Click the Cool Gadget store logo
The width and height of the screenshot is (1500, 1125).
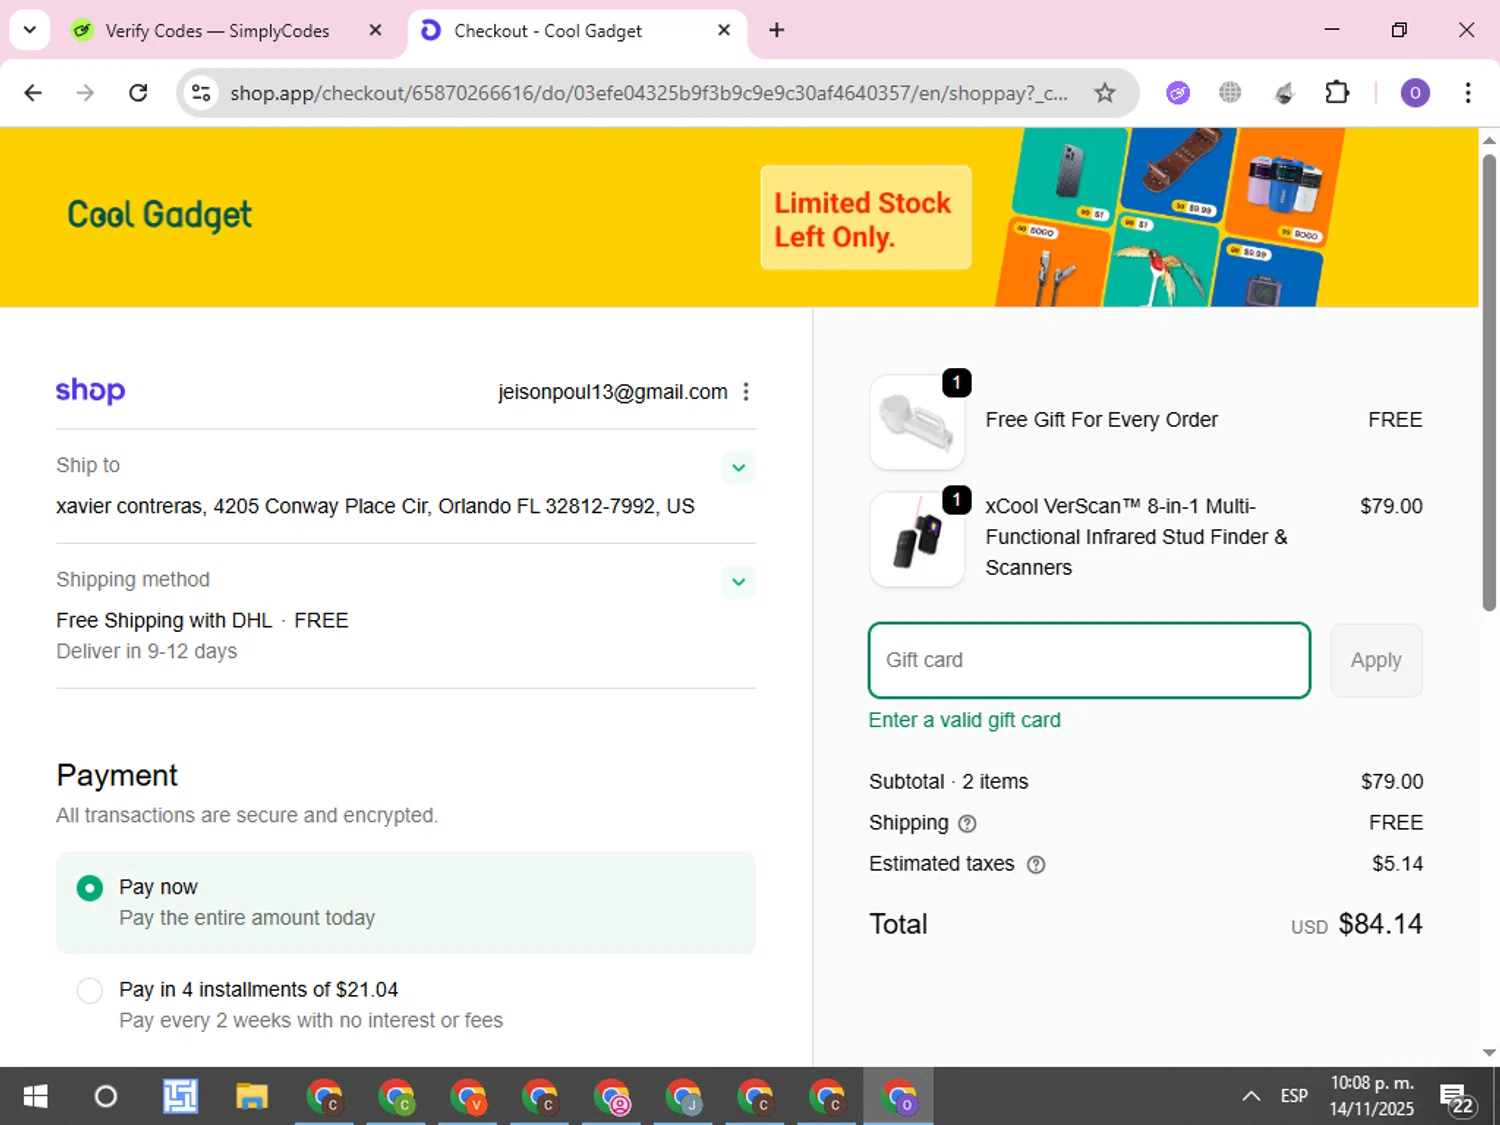[160, 215]
